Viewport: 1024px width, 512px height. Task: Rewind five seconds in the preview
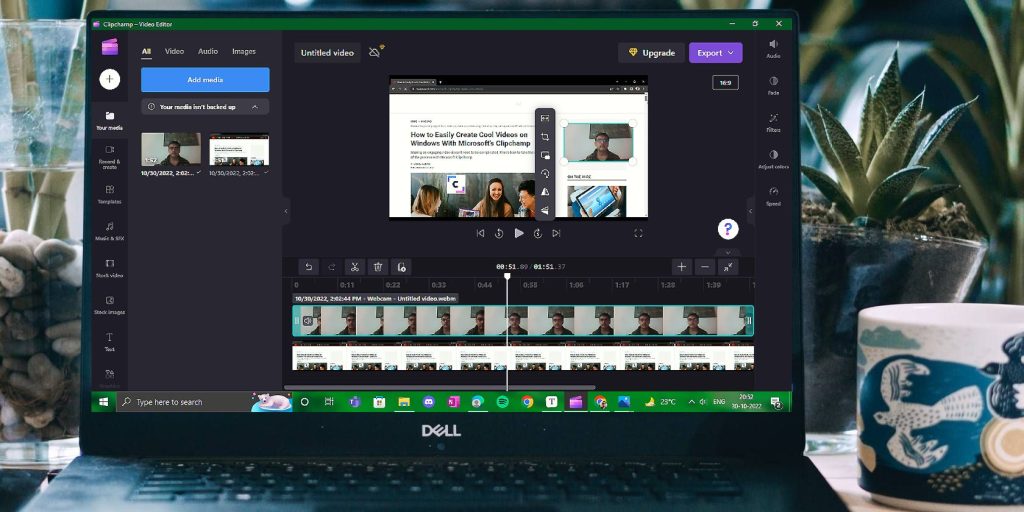tap(499, 233)
